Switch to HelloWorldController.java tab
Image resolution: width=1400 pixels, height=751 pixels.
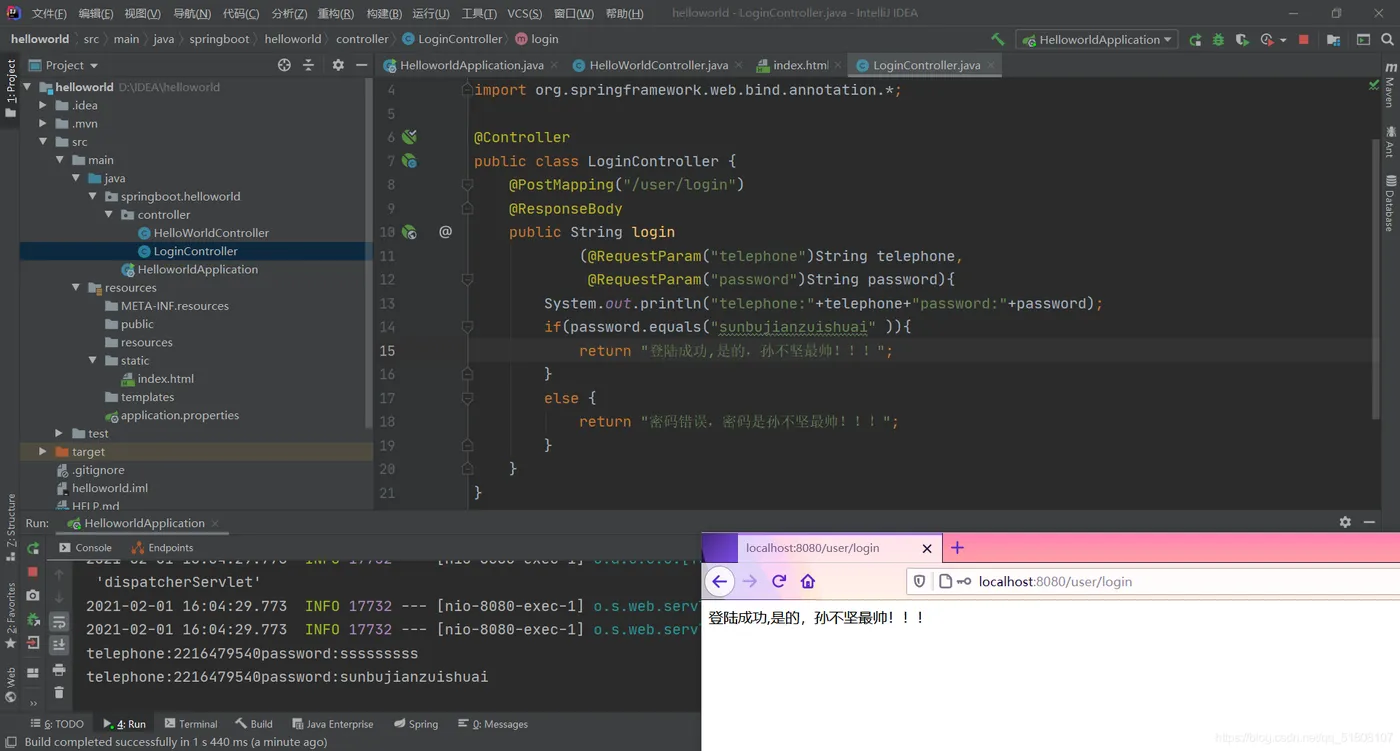tap(658, 65)
